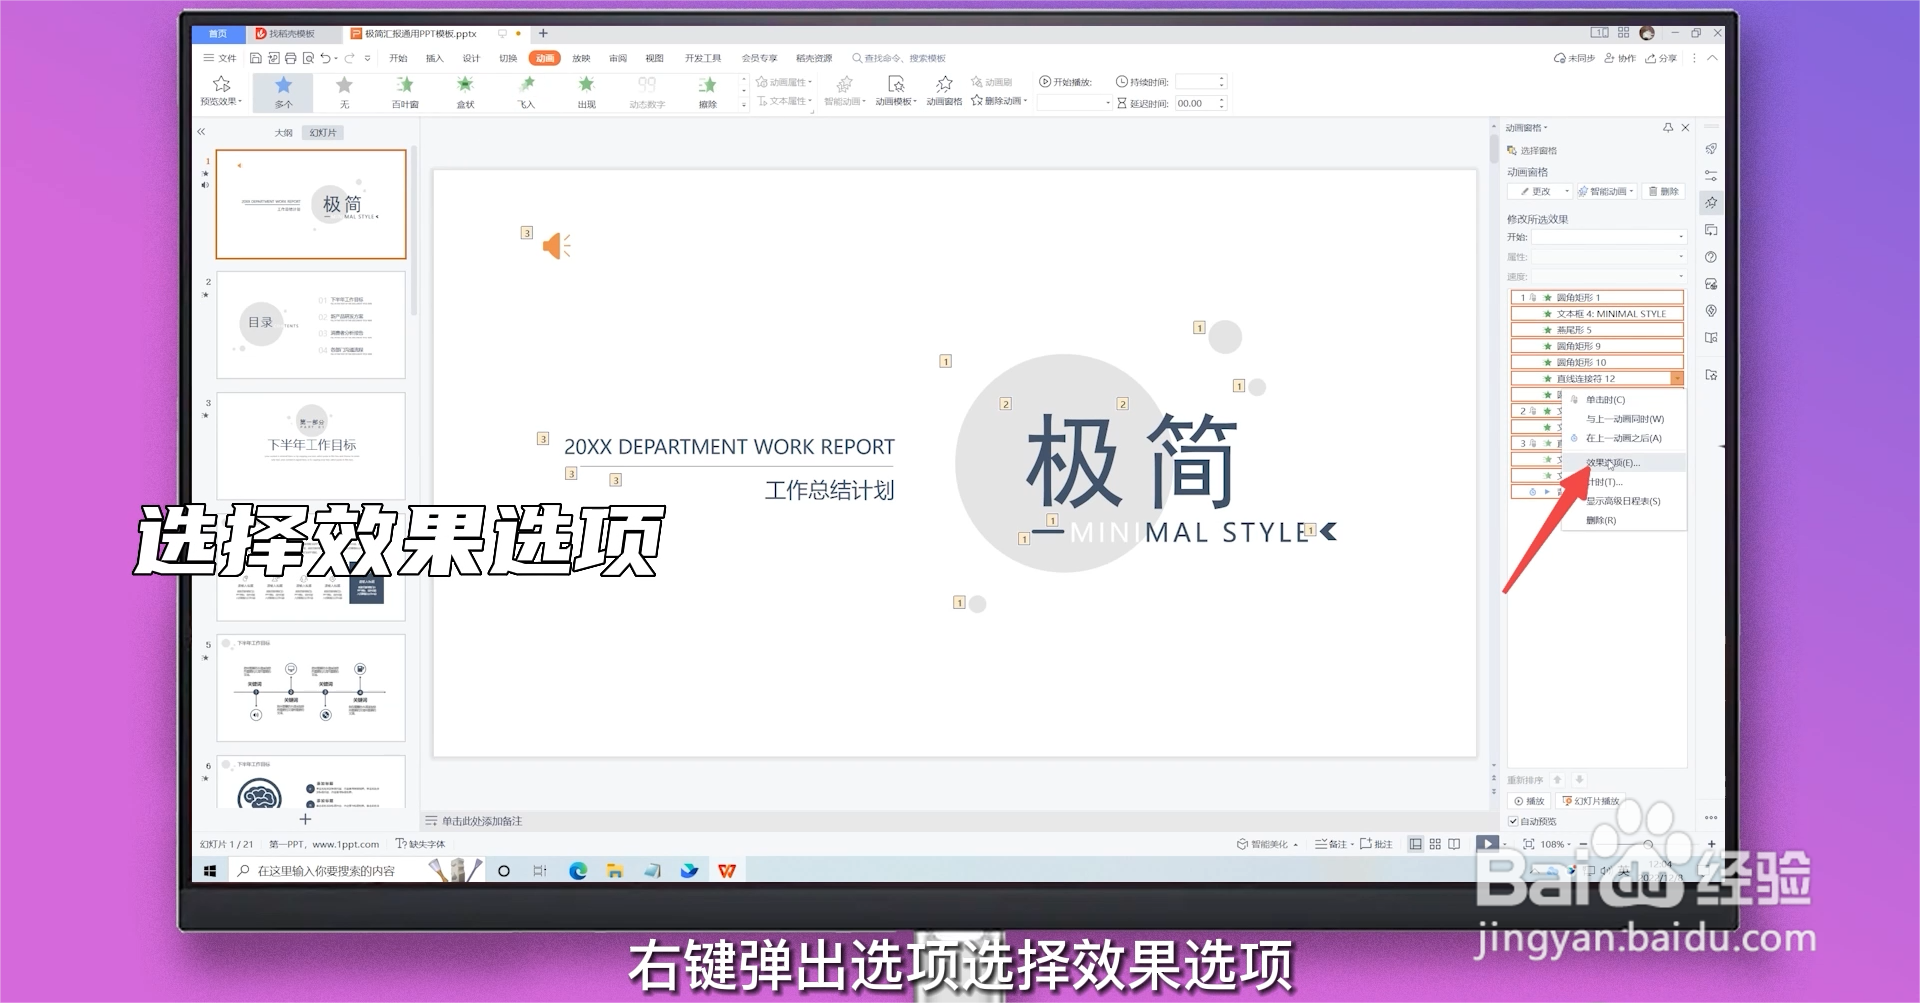Open dropdown arrow on 直线连接符 12 item

tap(1677, 378)
